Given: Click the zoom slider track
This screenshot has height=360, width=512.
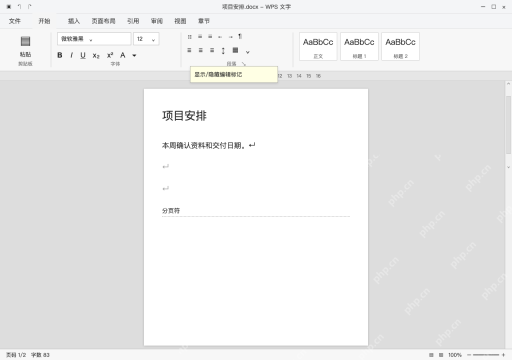Looking at the screenshot, I should point(486,355).
